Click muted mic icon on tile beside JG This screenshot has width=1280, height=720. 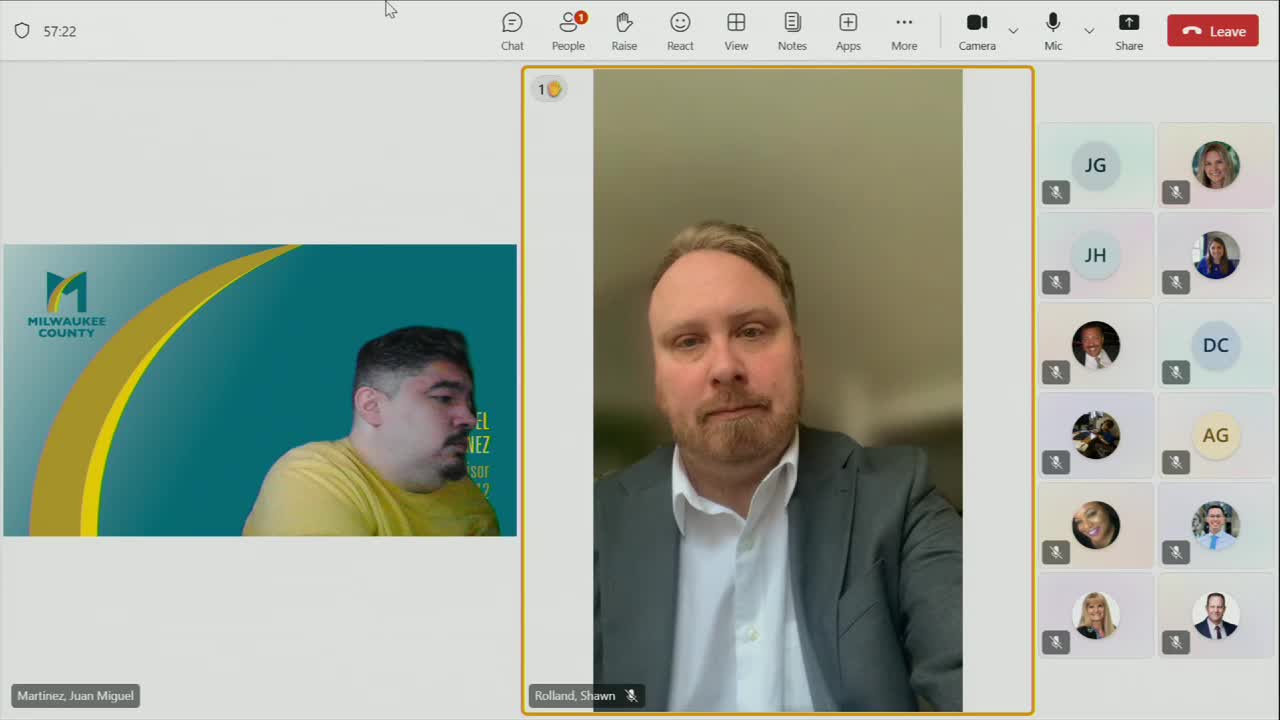pos(1176,192)
